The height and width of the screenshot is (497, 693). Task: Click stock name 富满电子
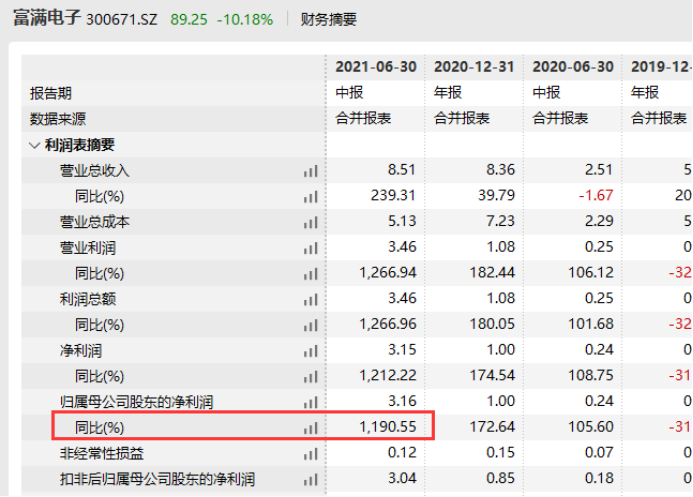[47, 18]
